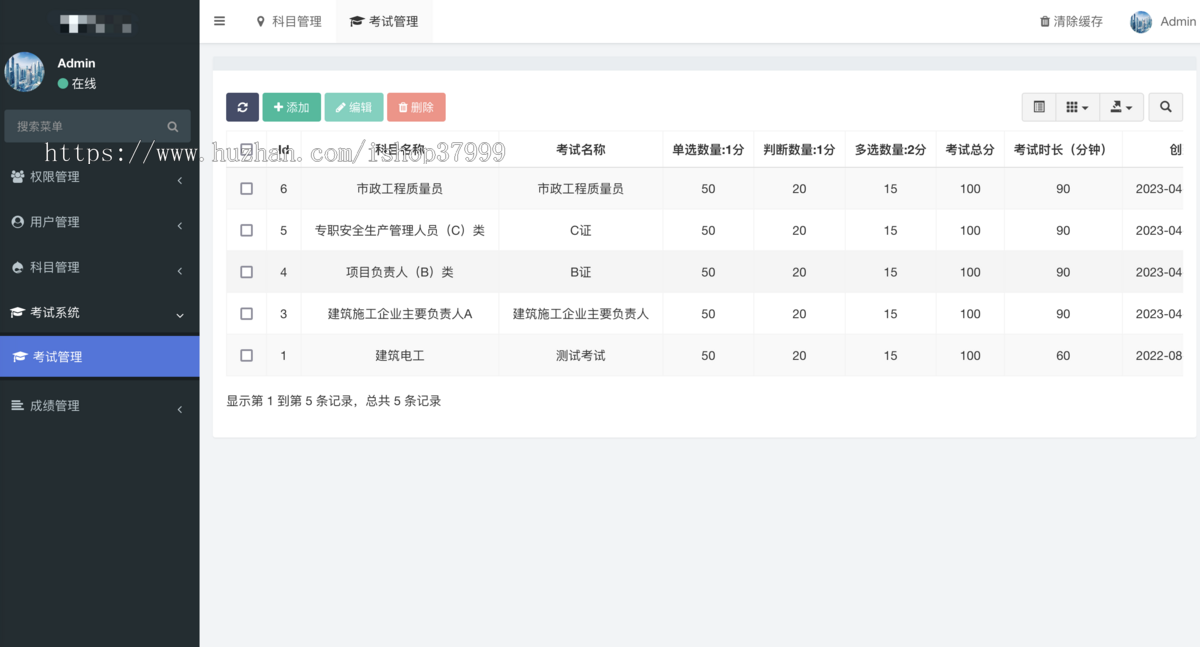This screenshot has width=1200, height=647.
Task: Click the 考试时长（分钟） column header
Action: (x=1063, y=150)
